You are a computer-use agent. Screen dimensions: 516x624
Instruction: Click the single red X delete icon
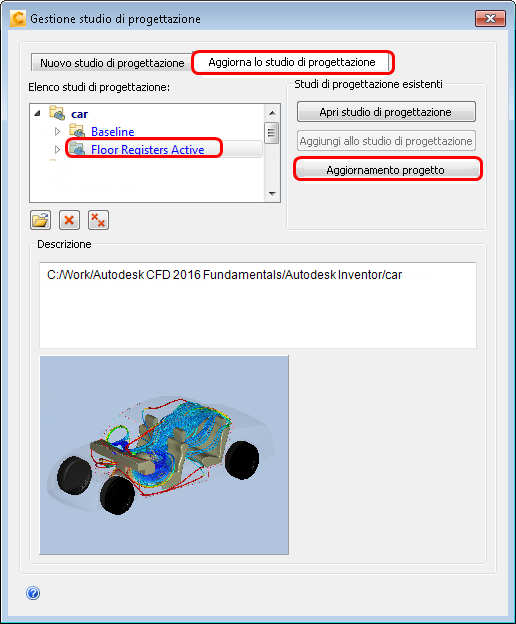(x=69, y=220)
